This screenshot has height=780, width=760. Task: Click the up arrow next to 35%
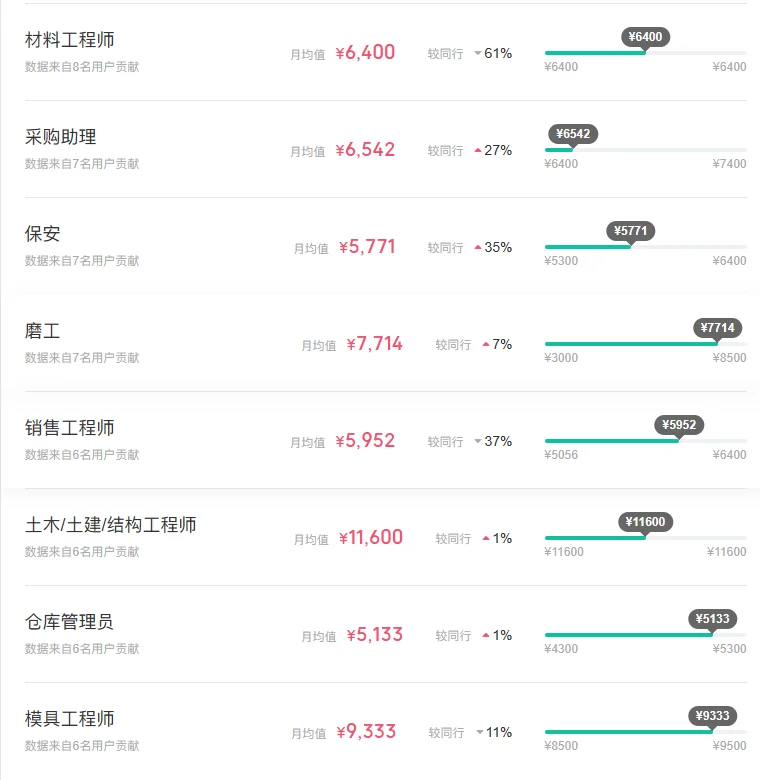[477, 247]
